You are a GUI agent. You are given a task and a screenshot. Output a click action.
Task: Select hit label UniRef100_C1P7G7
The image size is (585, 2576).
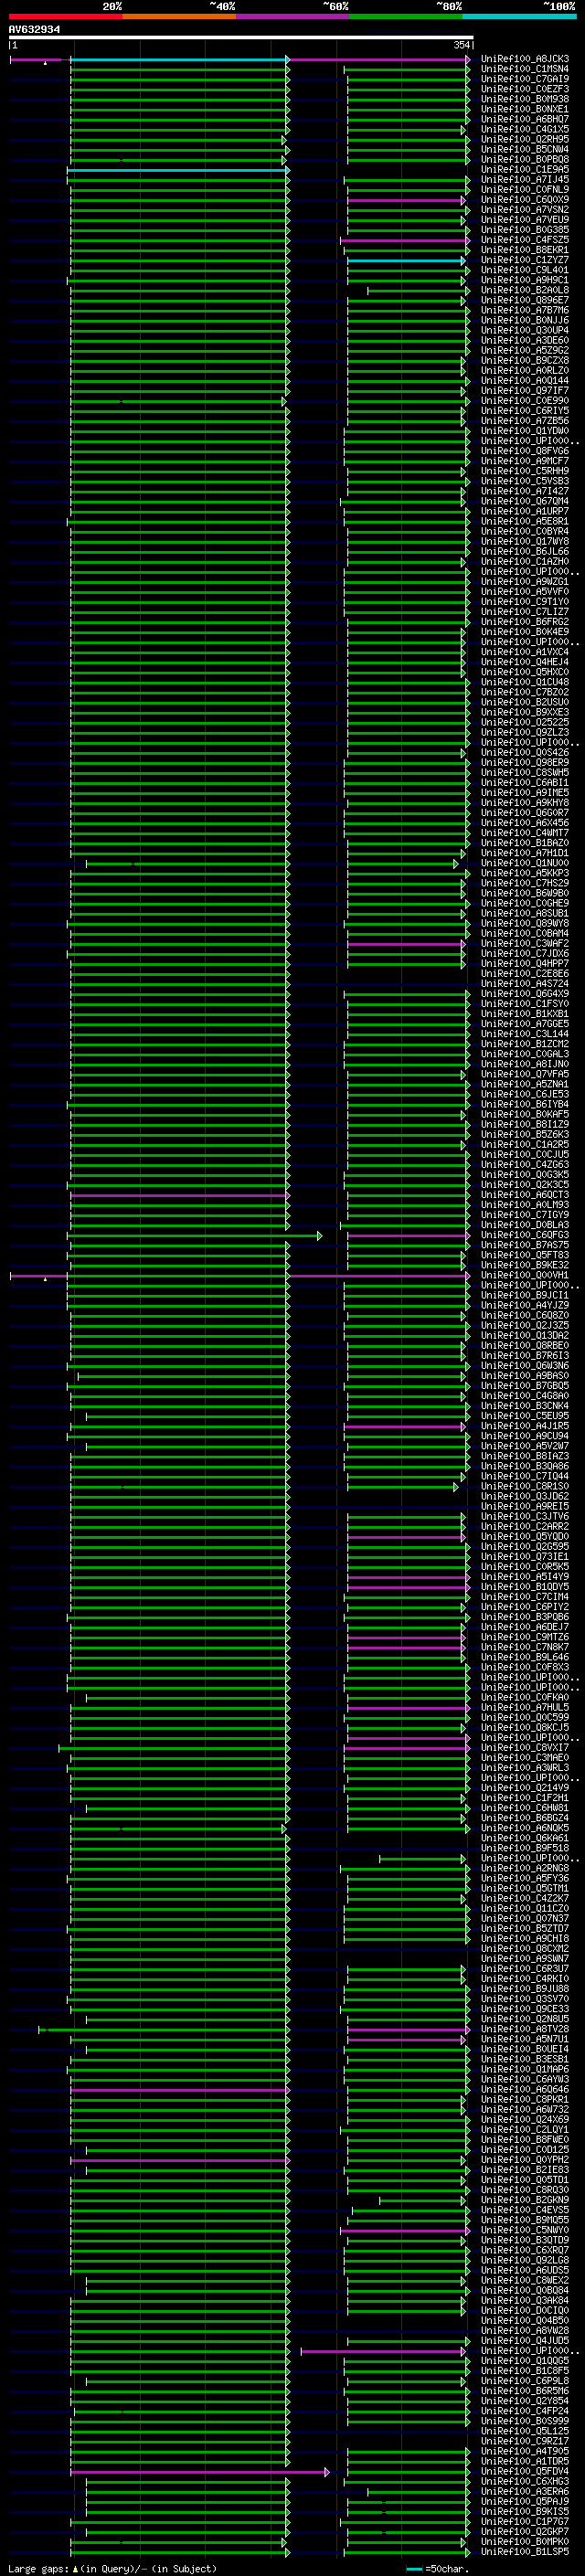click(525, 2522)
